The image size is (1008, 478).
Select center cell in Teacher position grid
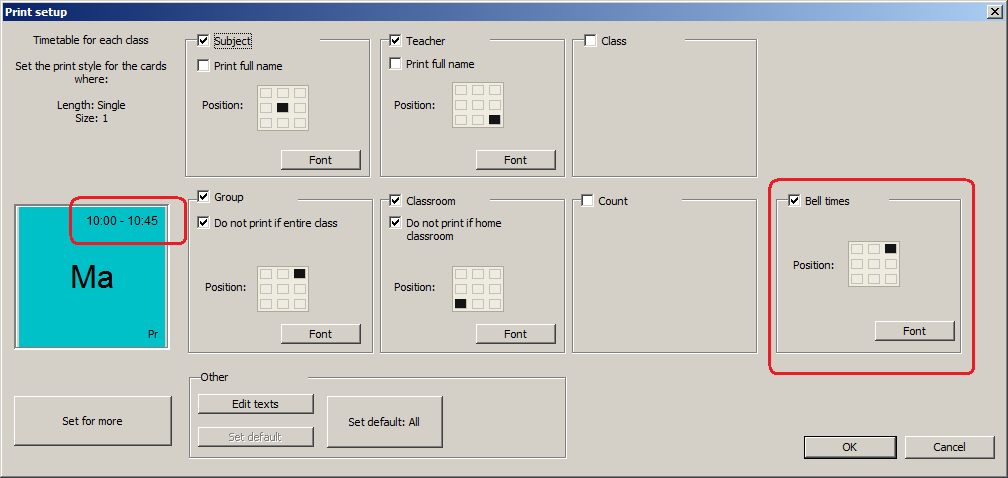click(477, 104)
